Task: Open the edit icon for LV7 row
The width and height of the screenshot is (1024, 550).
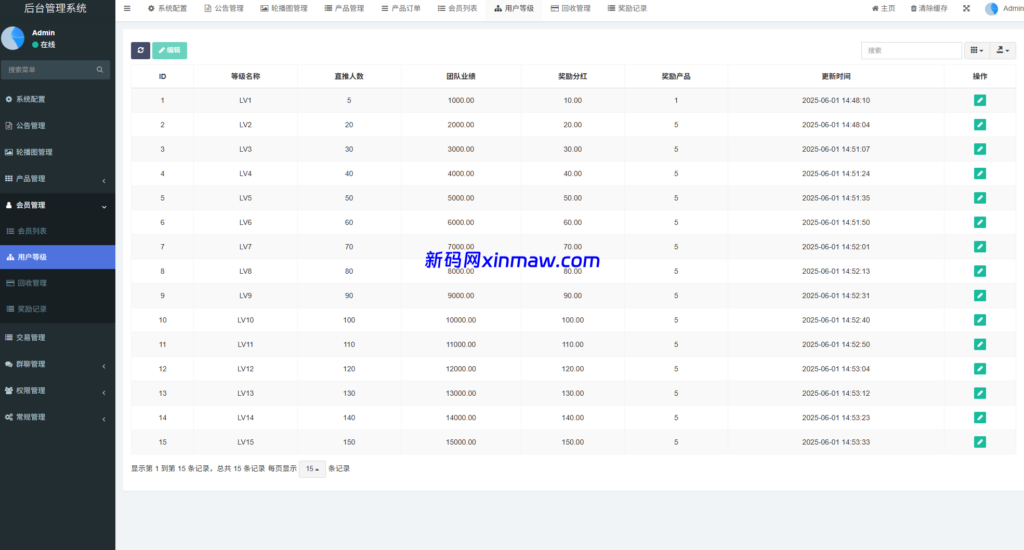Action: 980,247
